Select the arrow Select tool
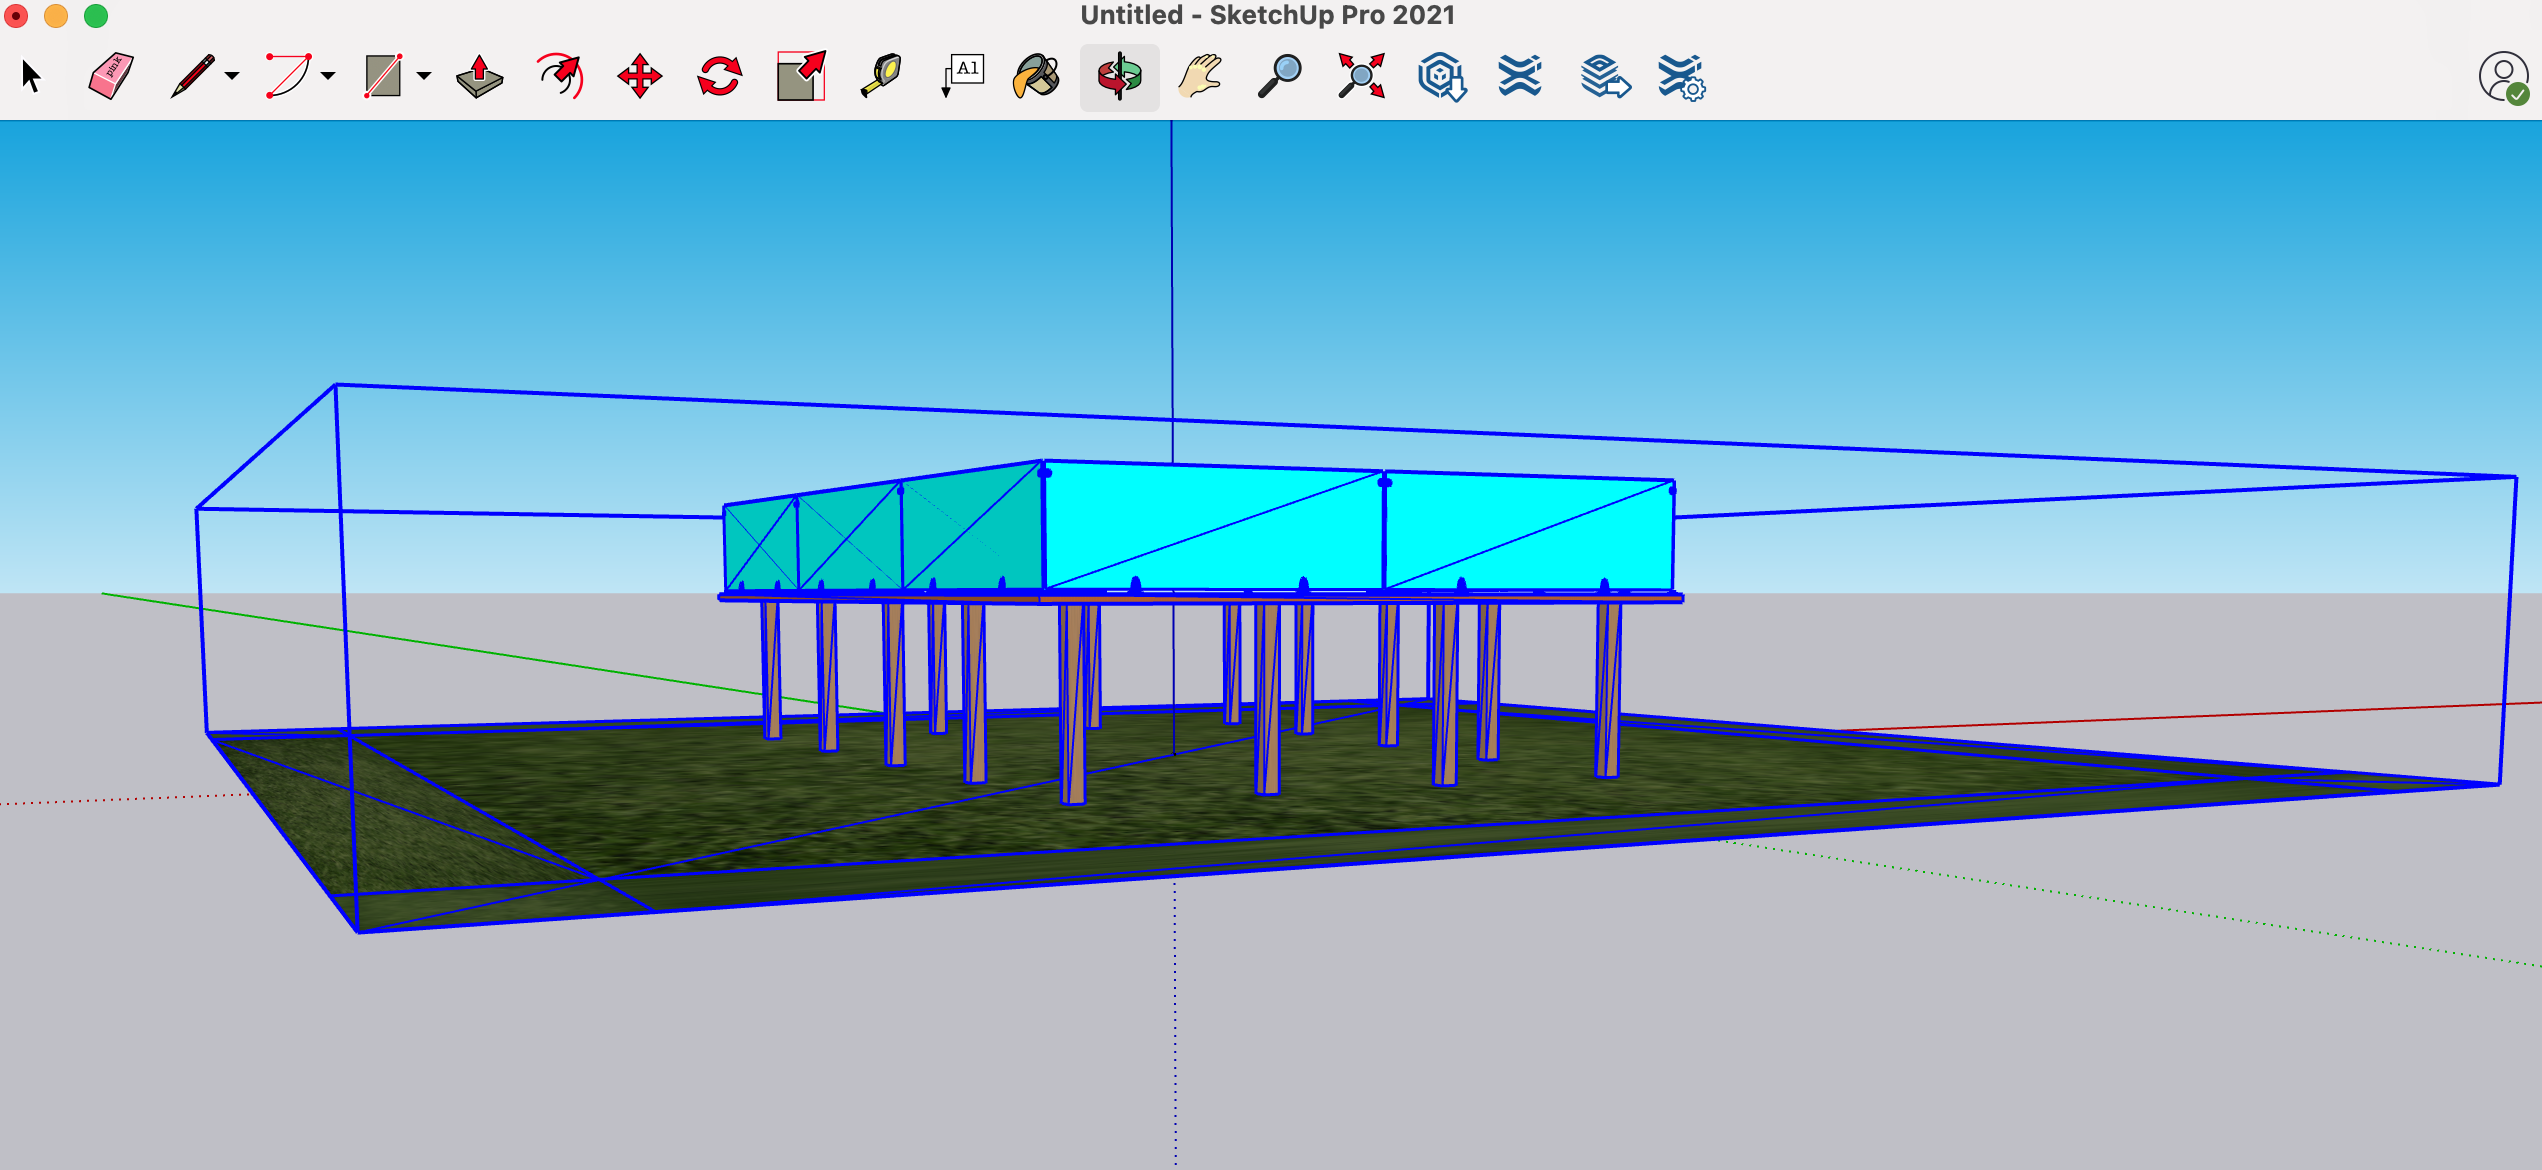 [31, 76]
